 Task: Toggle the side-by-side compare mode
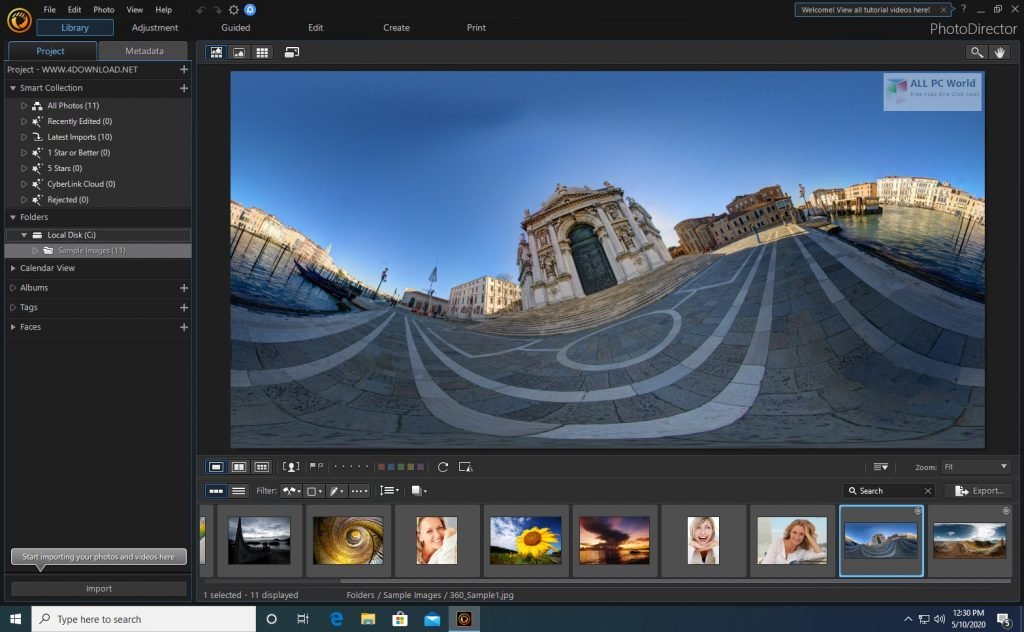pyautogui.click(x=239, y=466)
